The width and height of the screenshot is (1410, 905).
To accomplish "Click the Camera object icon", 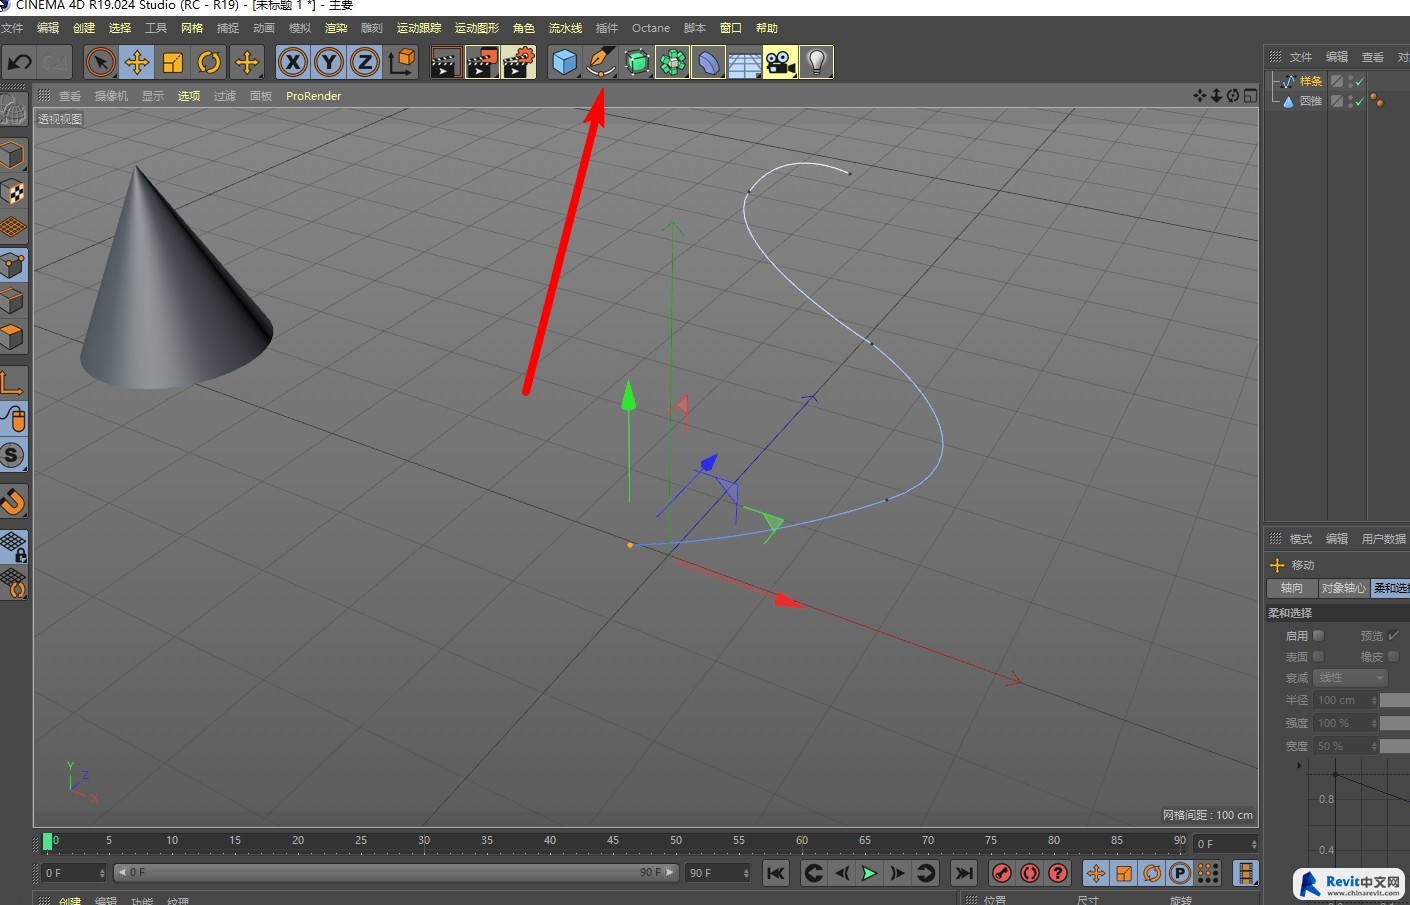I will coord(780,62).
